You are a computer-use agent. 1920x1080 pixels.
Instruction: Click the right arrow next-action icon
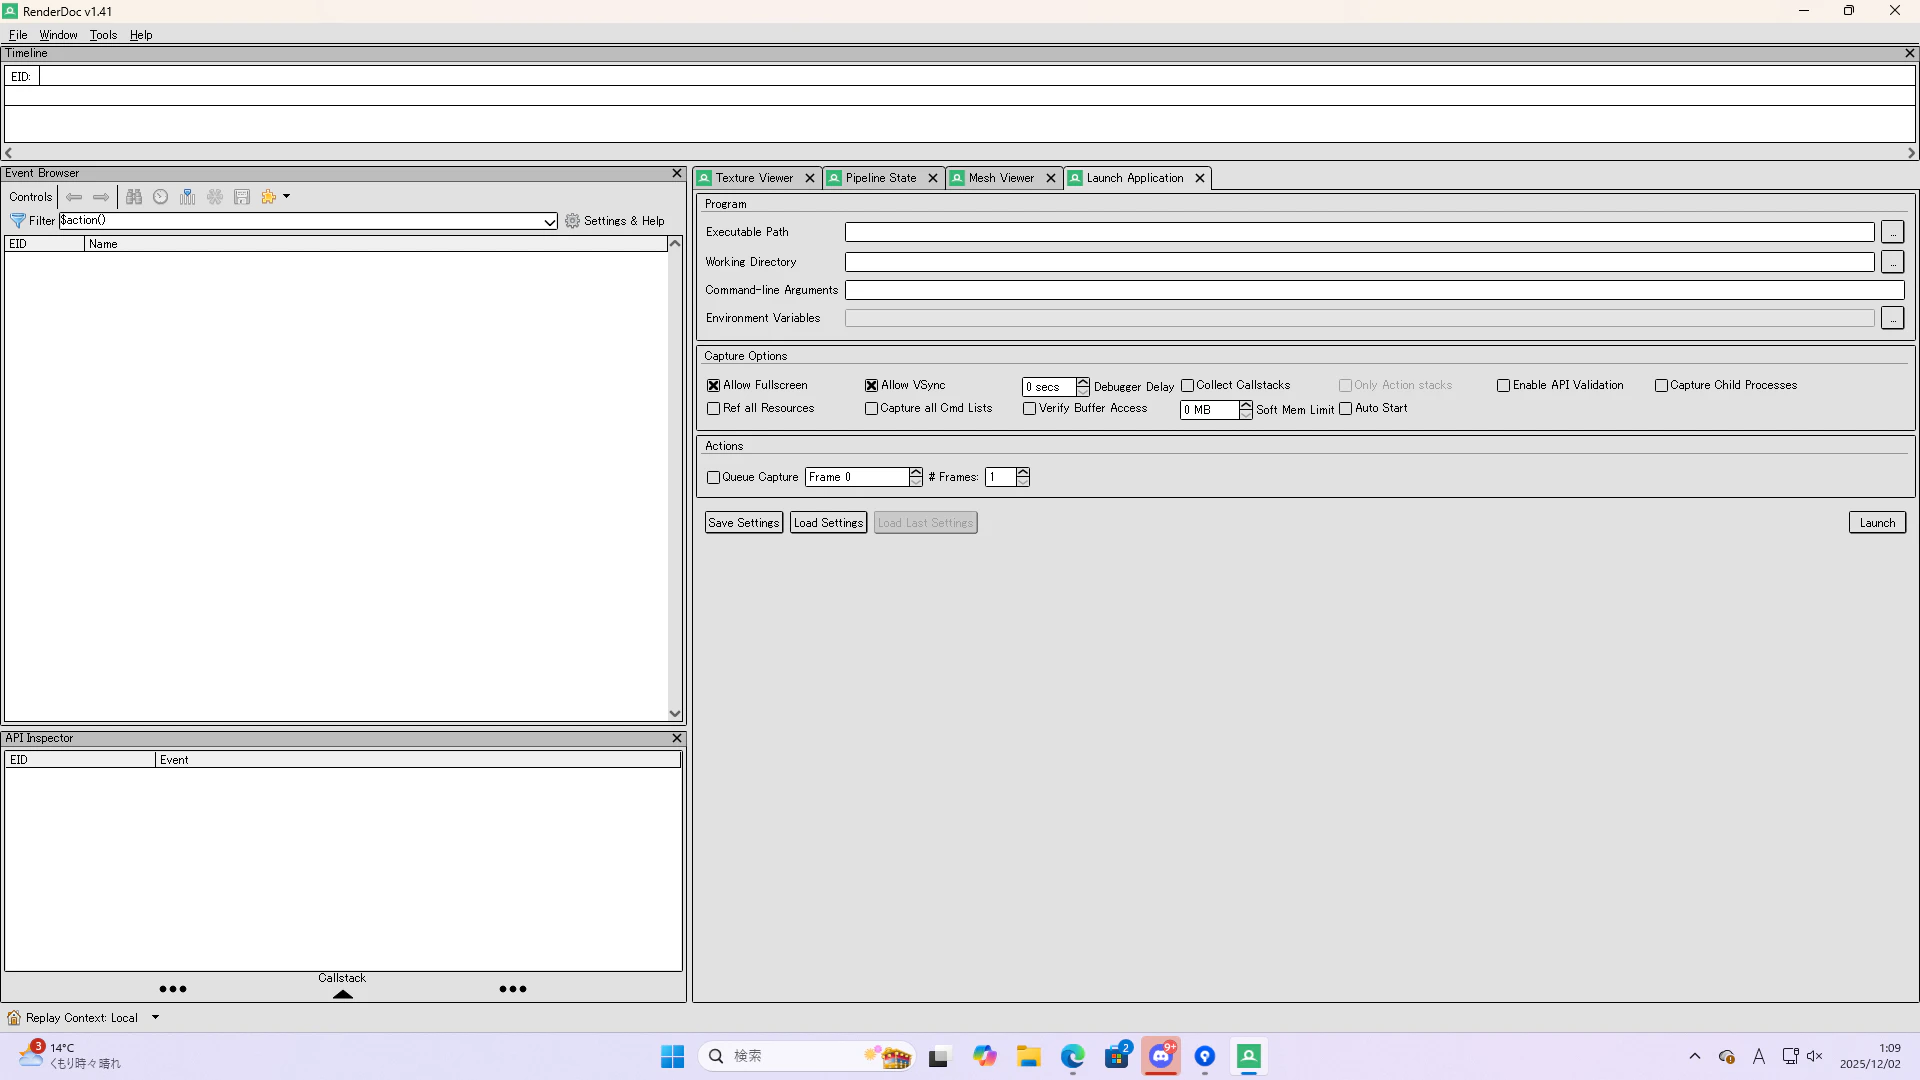click(x=101, y=197)
